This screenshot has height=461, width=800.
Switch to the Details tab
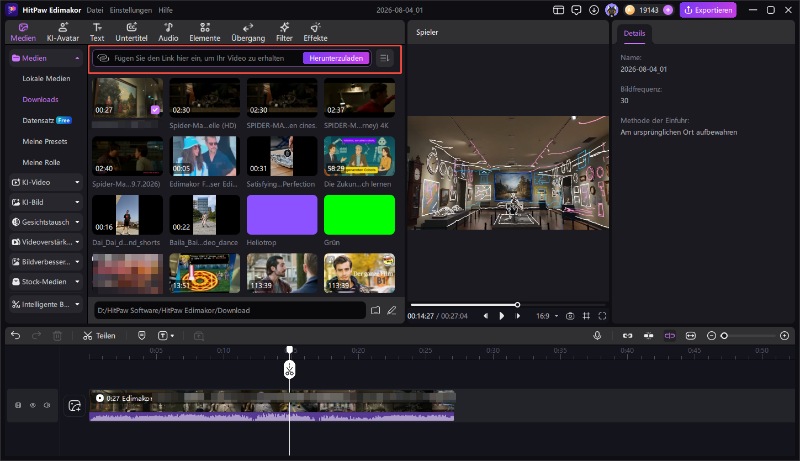point(634,33)
